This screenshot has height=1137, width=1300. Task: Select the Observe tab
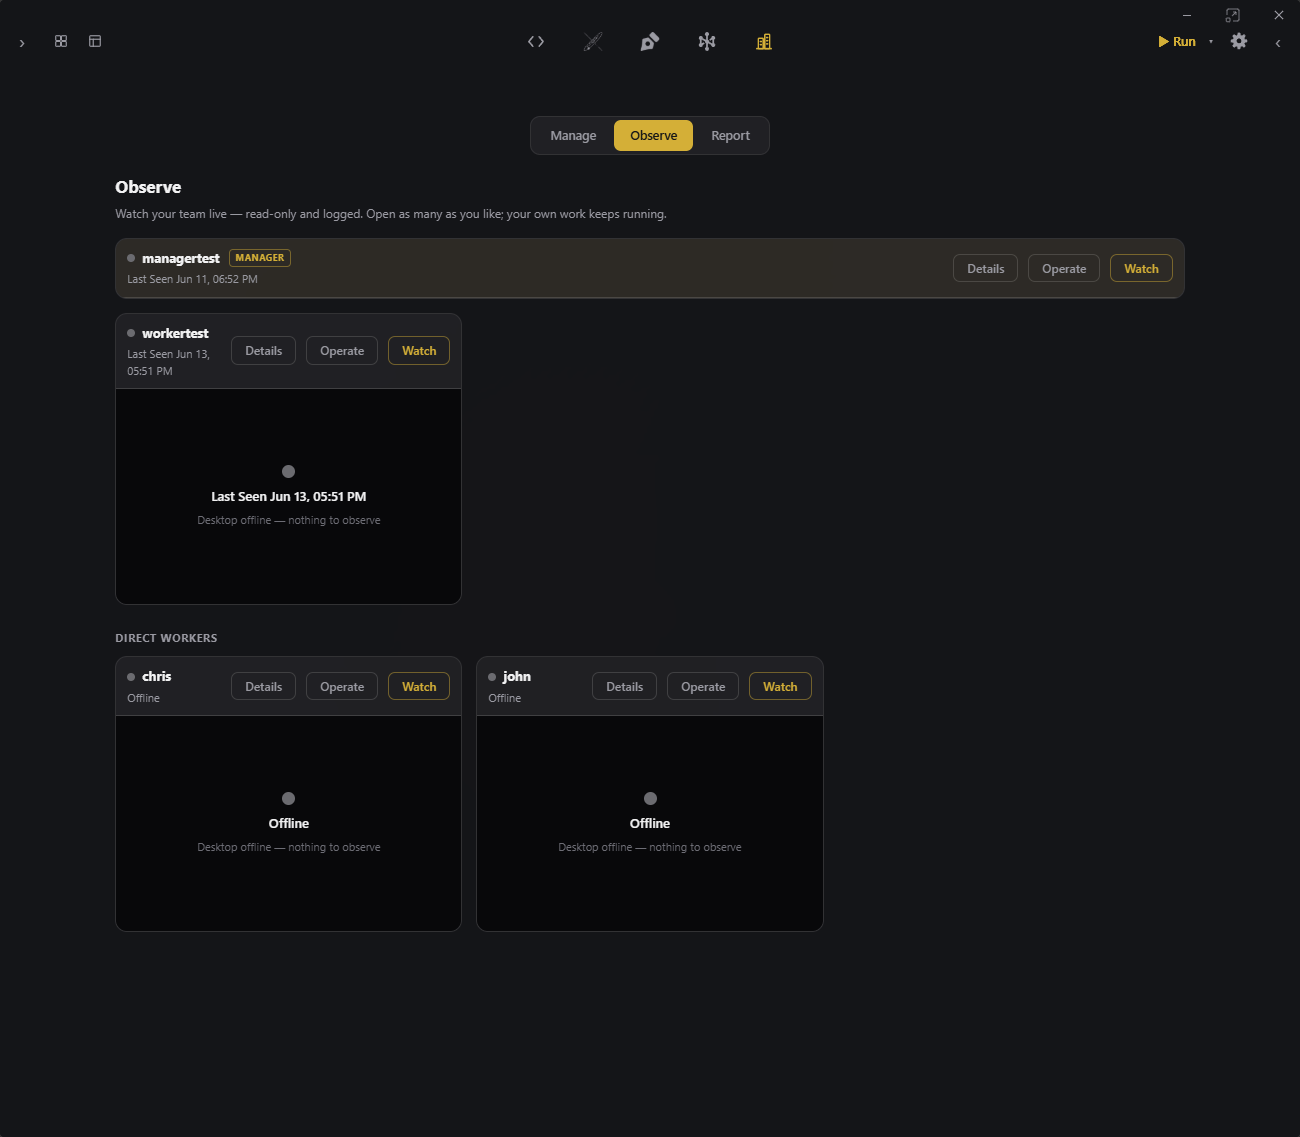click(x=654, y=135)
